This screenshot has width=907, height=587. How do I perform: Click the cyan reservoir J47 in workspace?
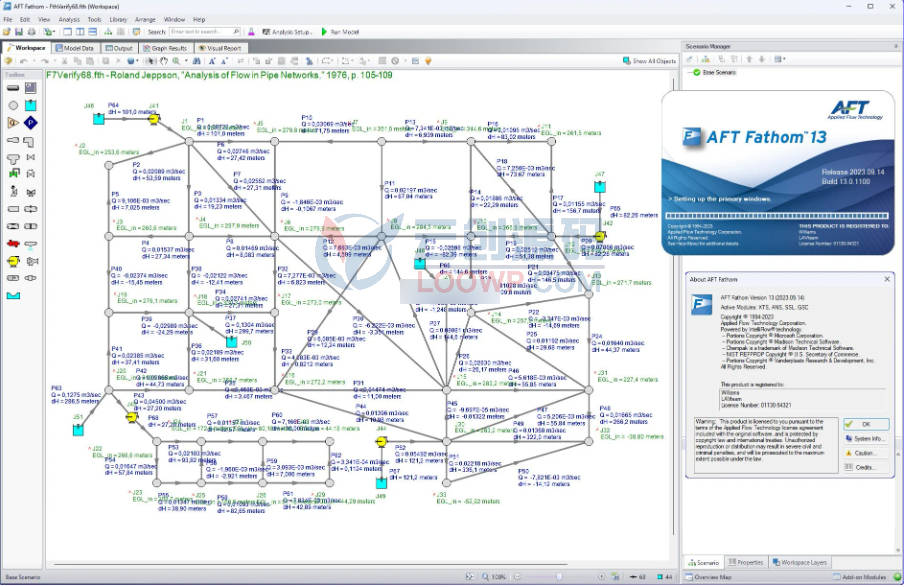(x=600, y=187)
